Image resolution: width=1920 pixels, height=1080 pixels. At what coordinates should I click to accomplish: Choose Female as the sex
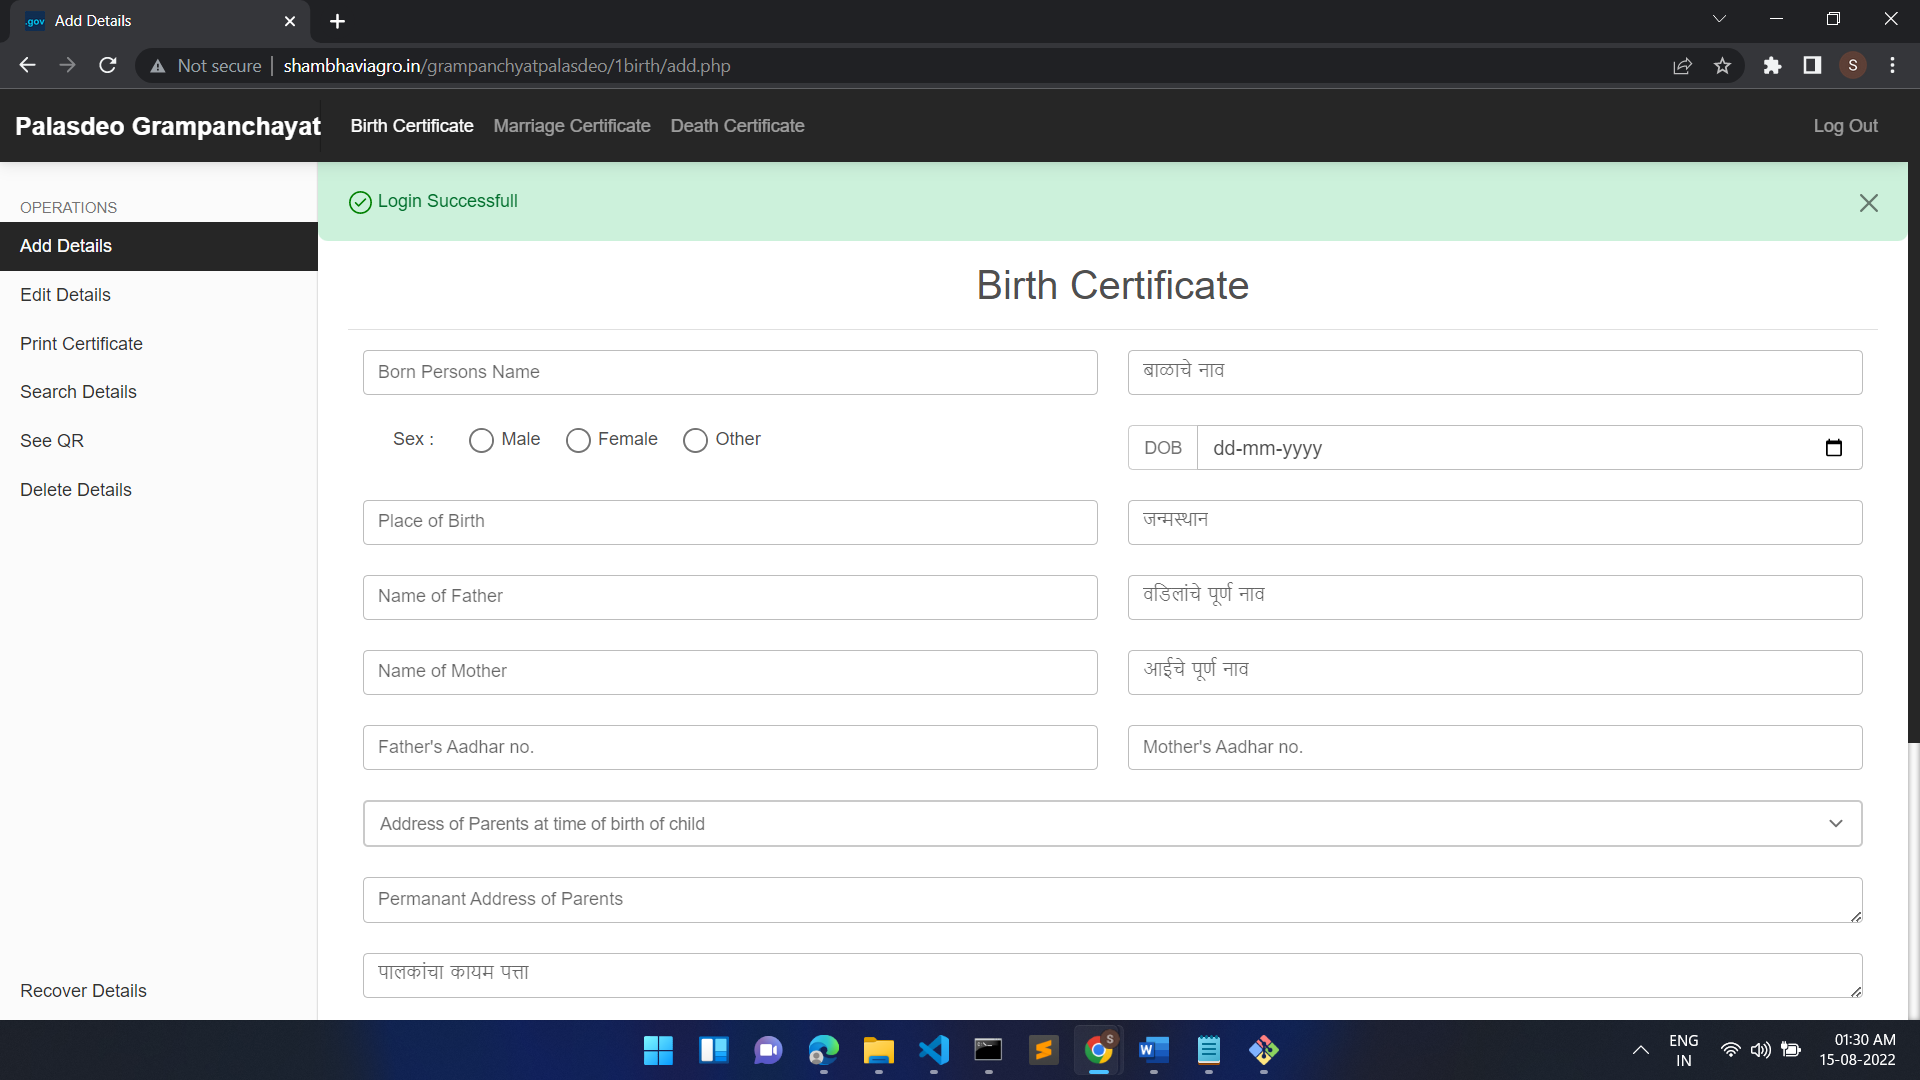click(578, 440)
